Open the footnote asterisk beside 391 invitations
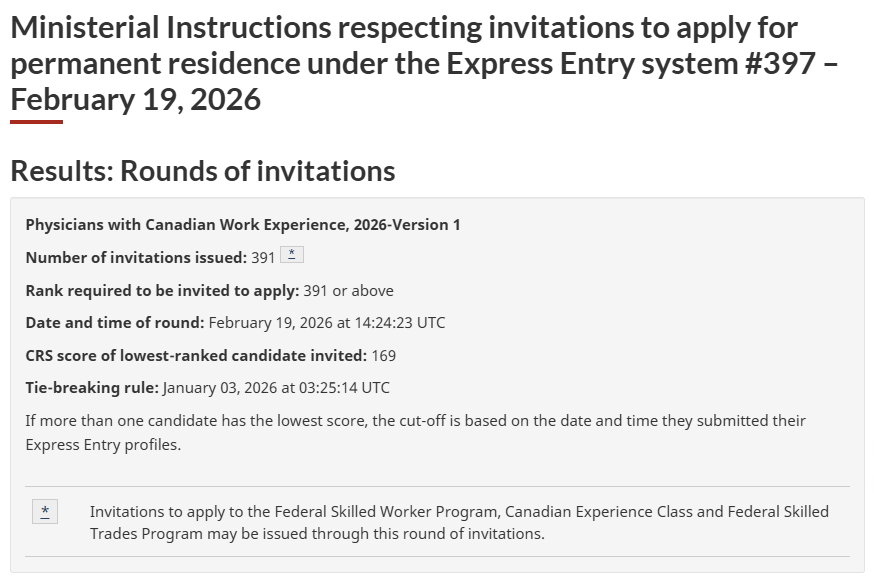The height and width of the screenshot is (584, 874). coord(291,255)
